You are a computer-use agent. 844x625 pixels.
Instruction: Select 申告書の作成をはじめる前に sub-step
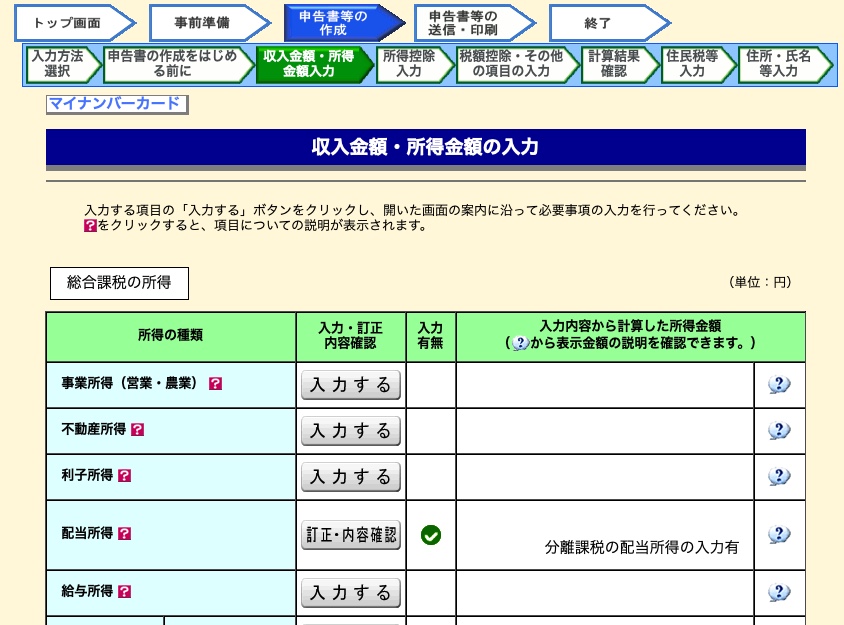pos(179,64)
